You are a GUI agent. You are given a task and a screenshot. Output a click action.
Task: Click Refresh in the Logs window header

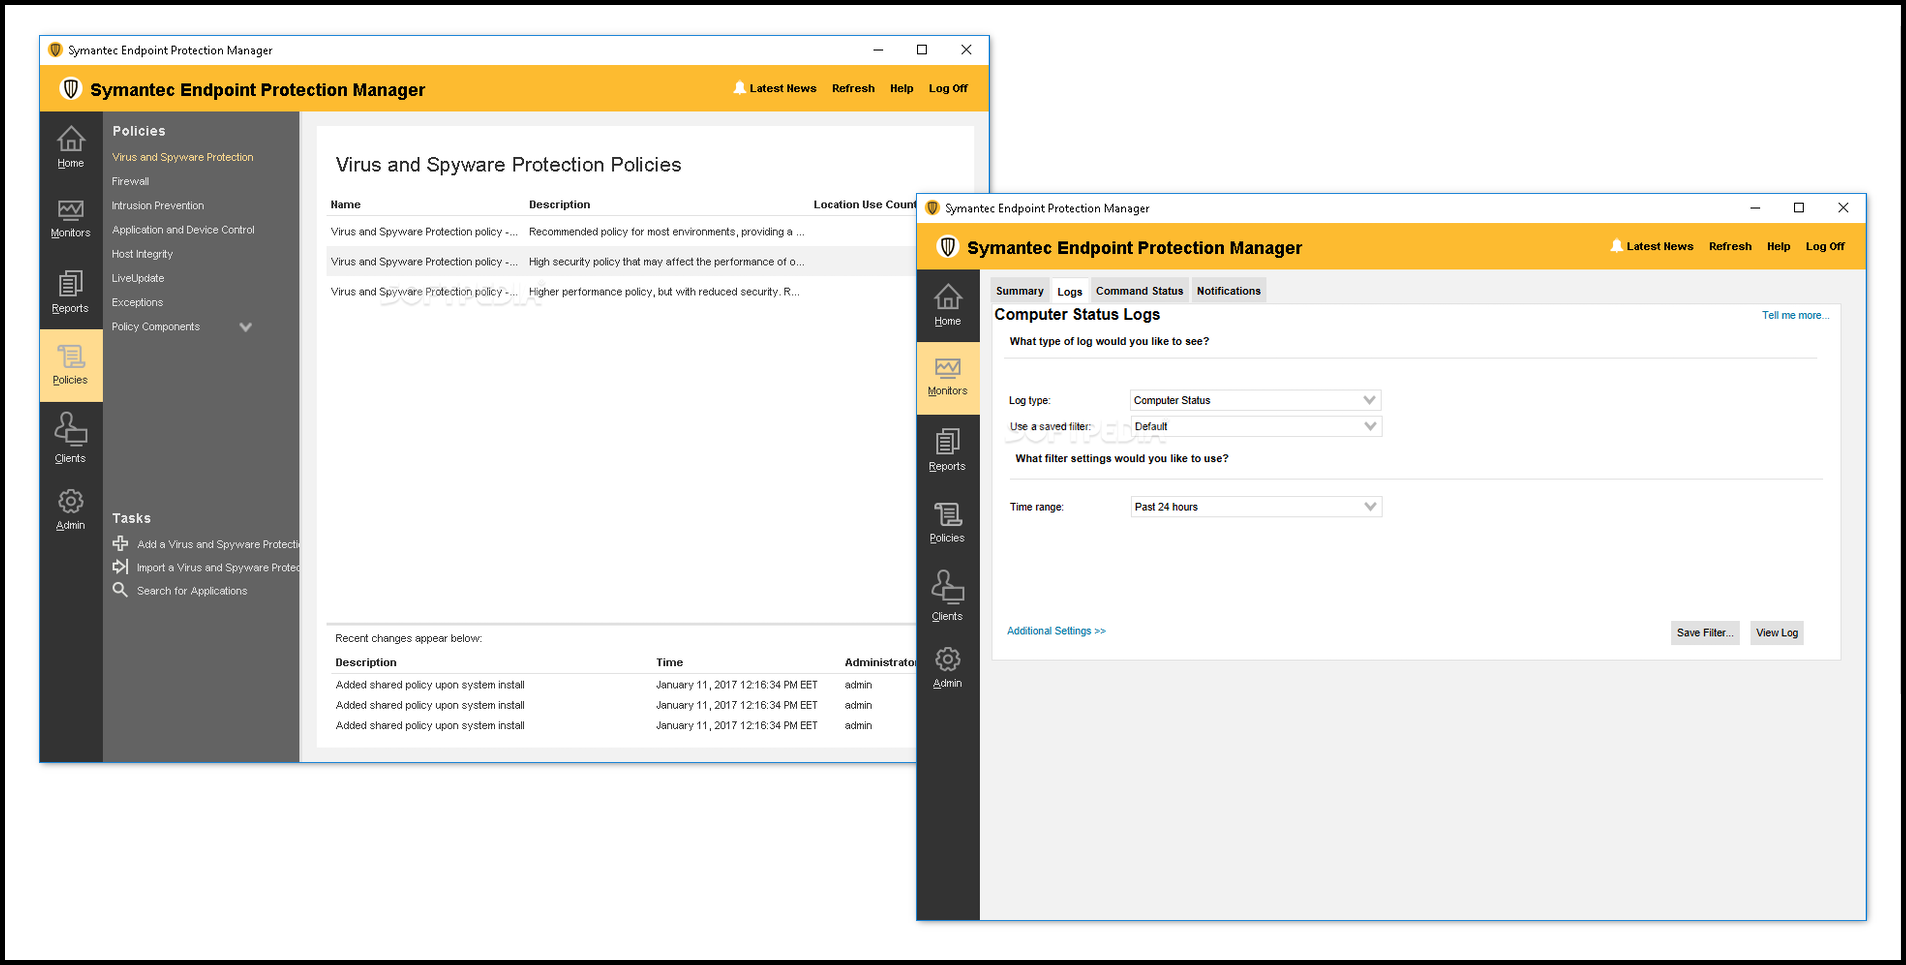[1730, 246]
